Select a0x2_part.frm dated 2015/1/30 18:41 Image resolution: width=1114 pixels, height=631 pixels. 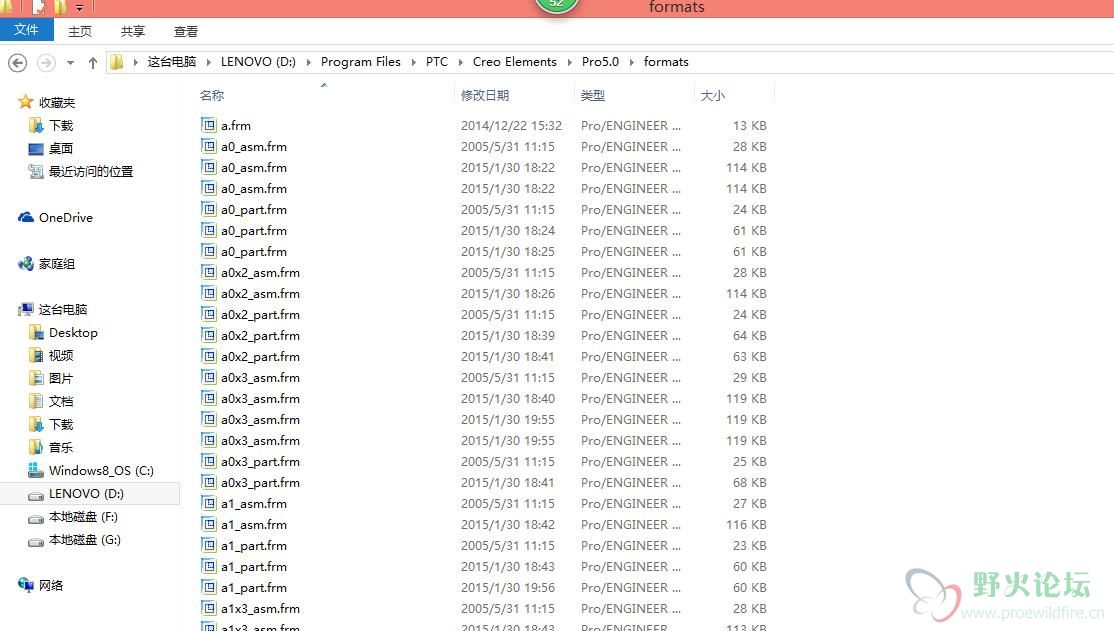(260, 357)
